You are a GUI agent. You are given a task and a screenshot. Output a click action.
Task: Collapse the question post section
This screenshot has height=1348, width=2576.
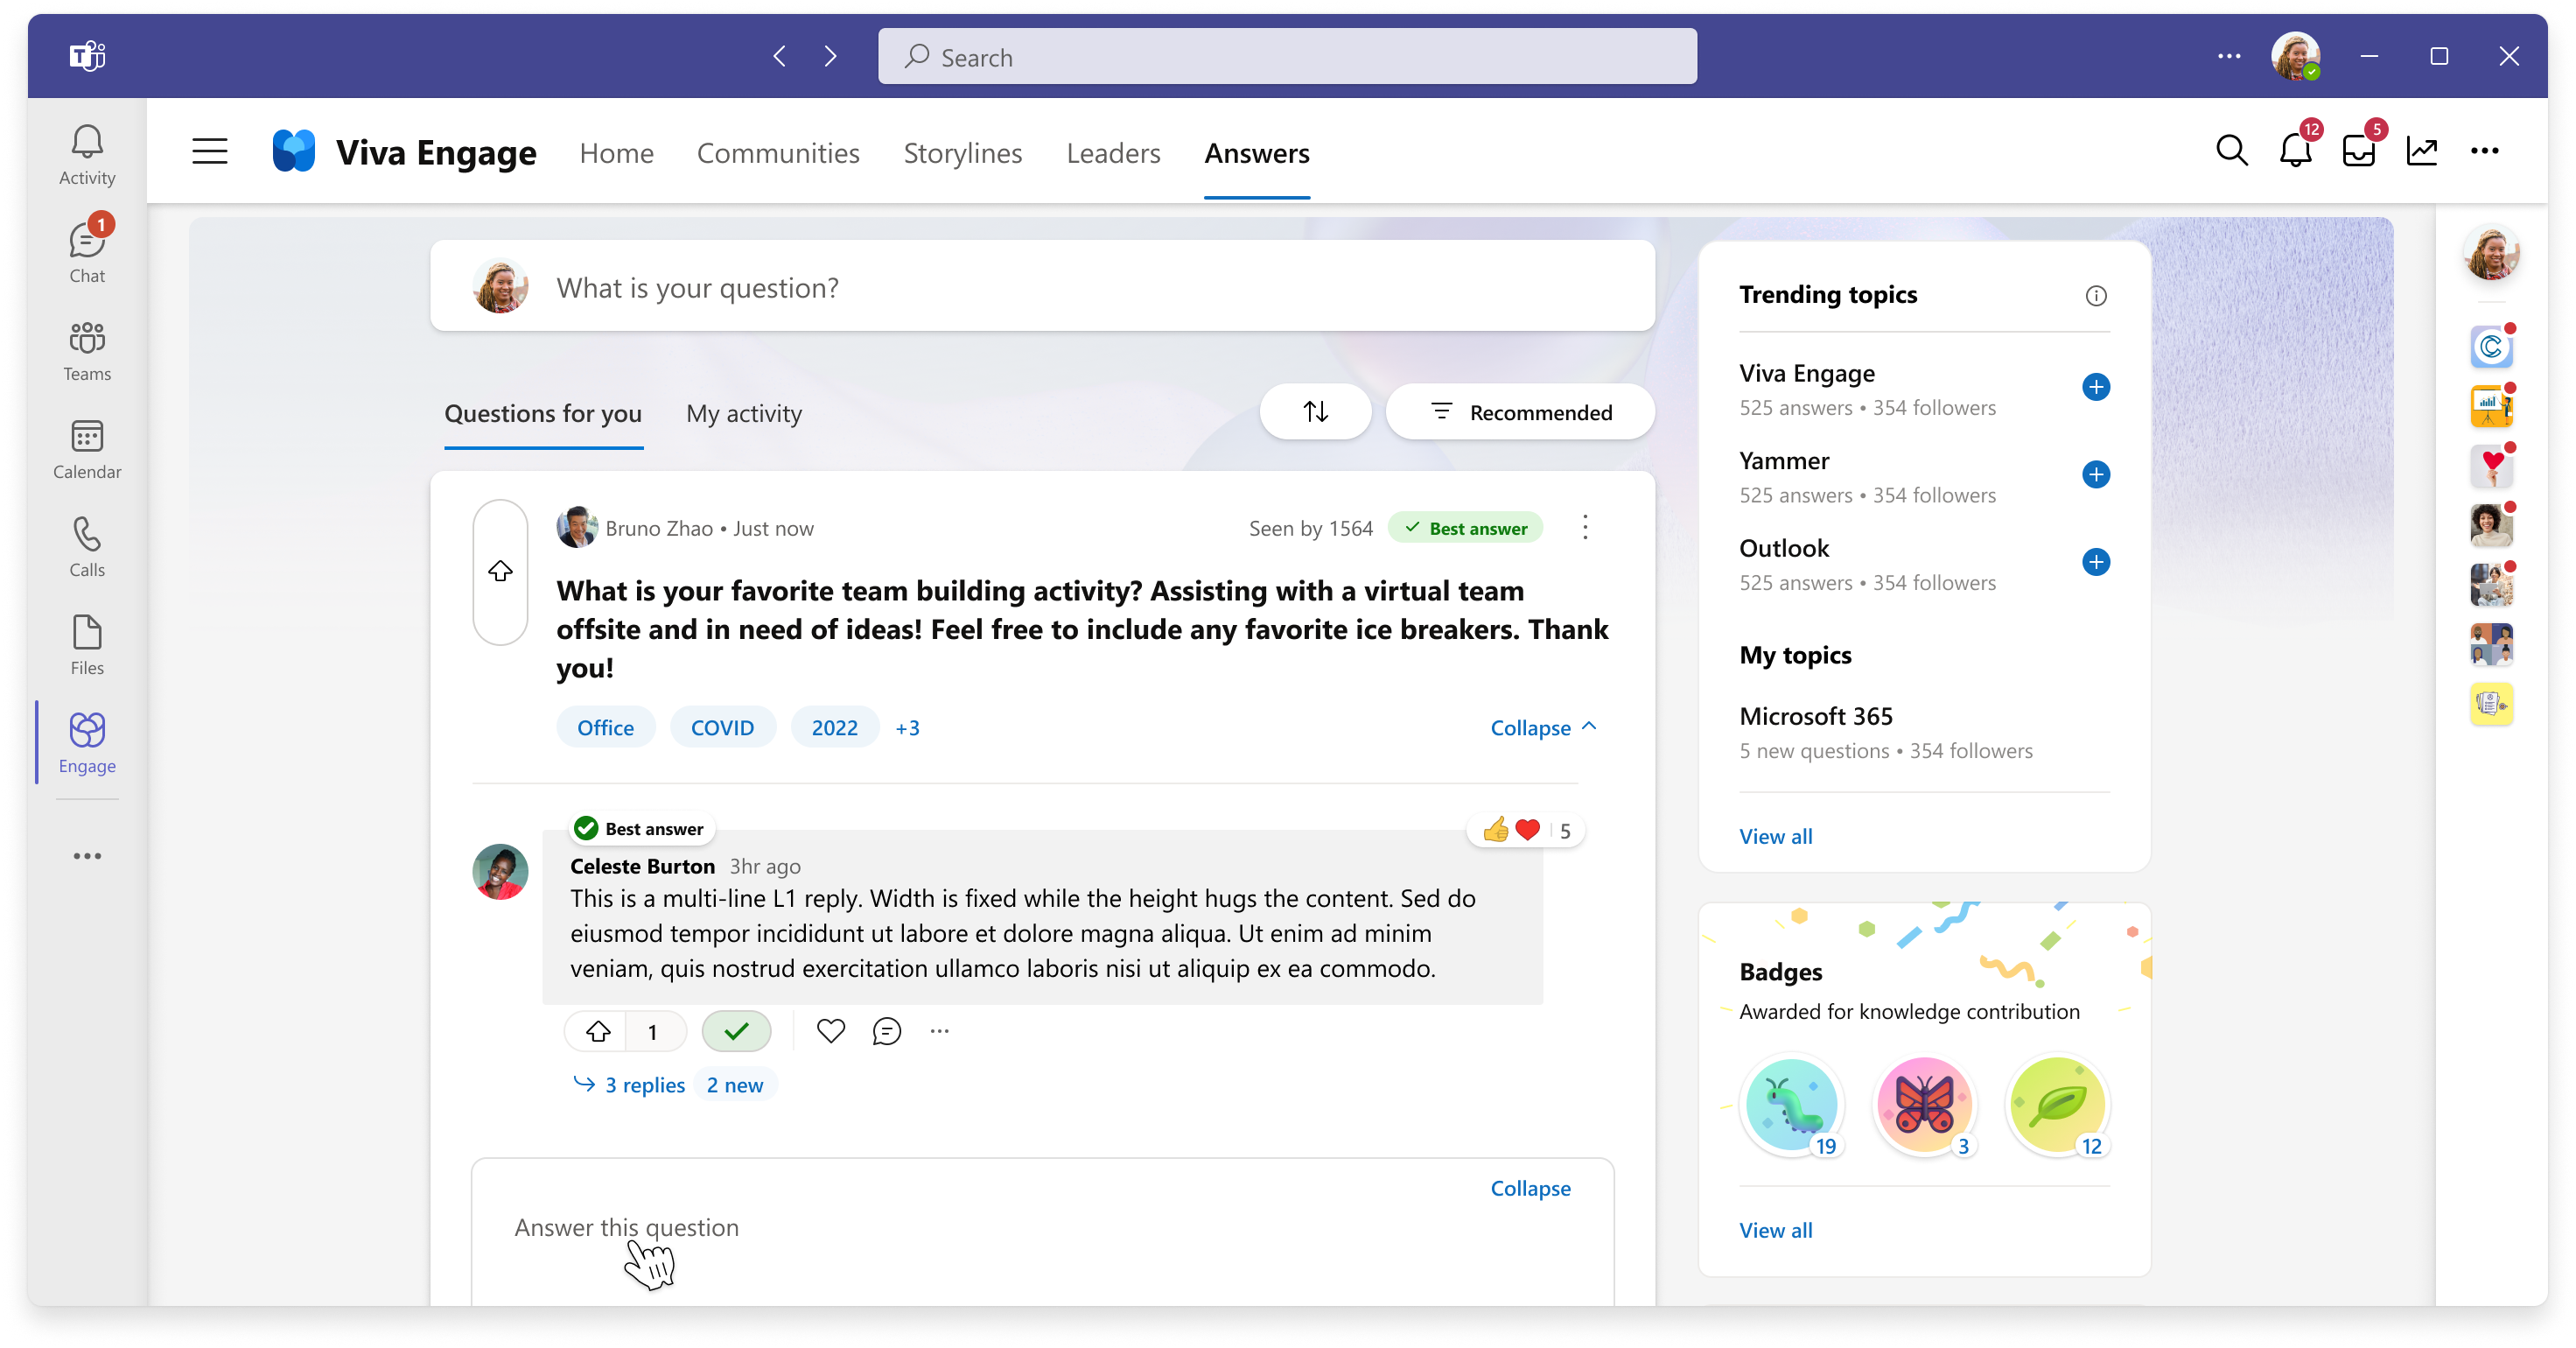[x=1543, y=727]
